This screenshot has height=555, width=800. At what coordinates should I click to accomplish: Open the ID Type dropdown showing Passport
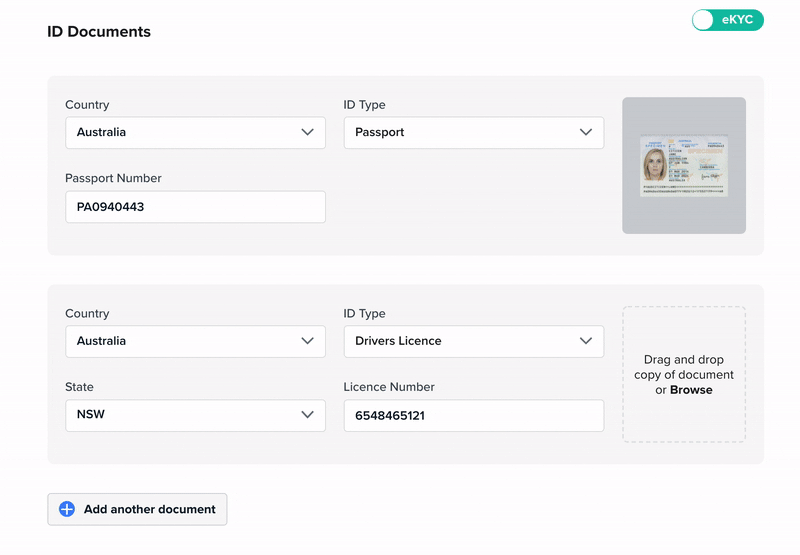[x=473, y=132]
